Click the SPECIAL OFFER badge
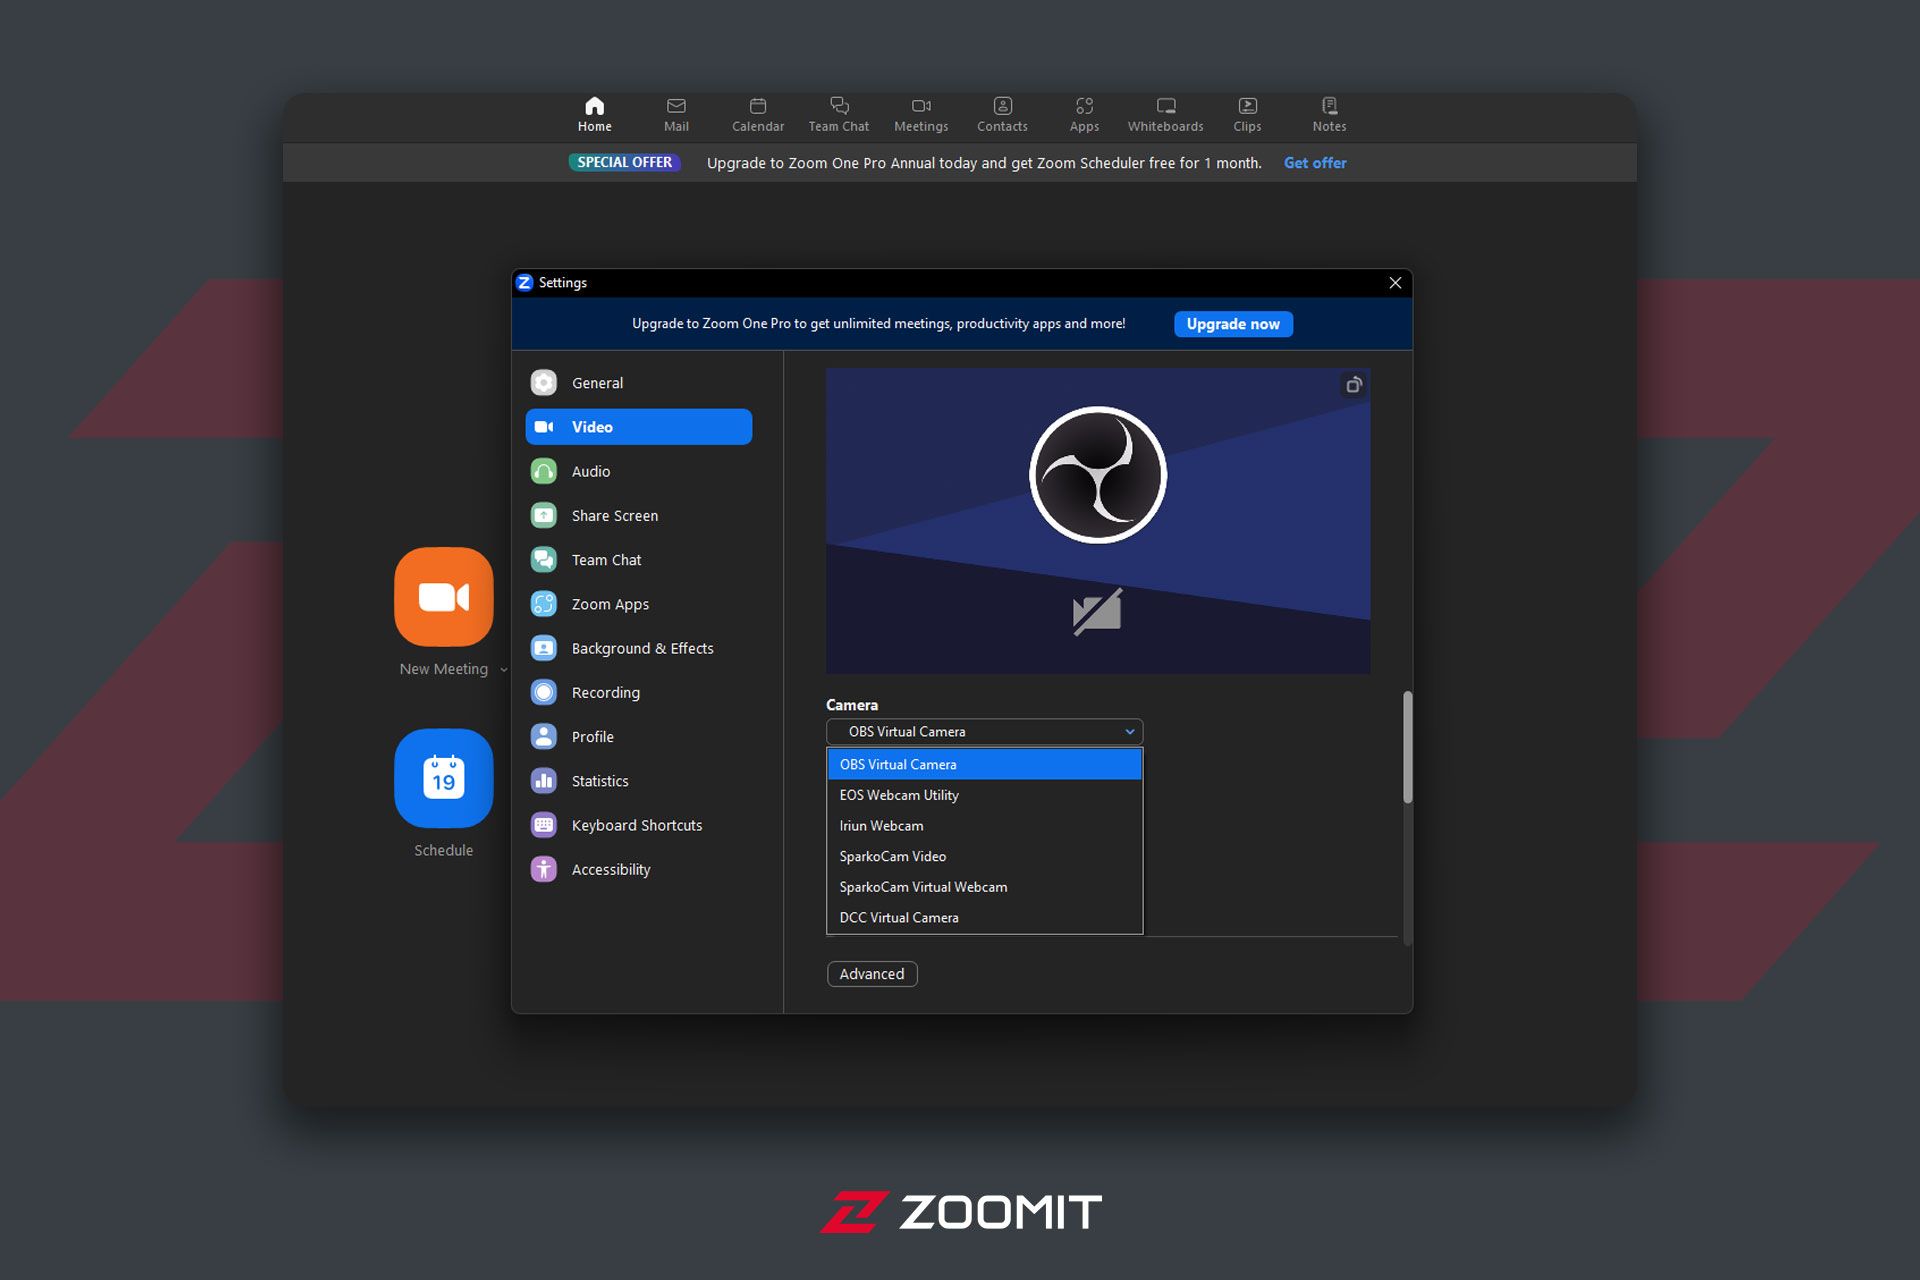 (625, 162)
